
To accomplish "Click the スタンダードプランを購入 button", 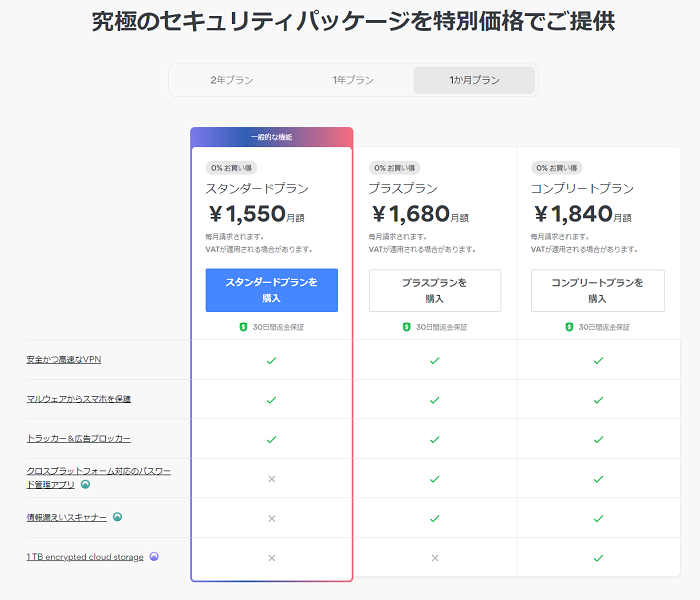I will pyautogui.click(x=271, y=290).
